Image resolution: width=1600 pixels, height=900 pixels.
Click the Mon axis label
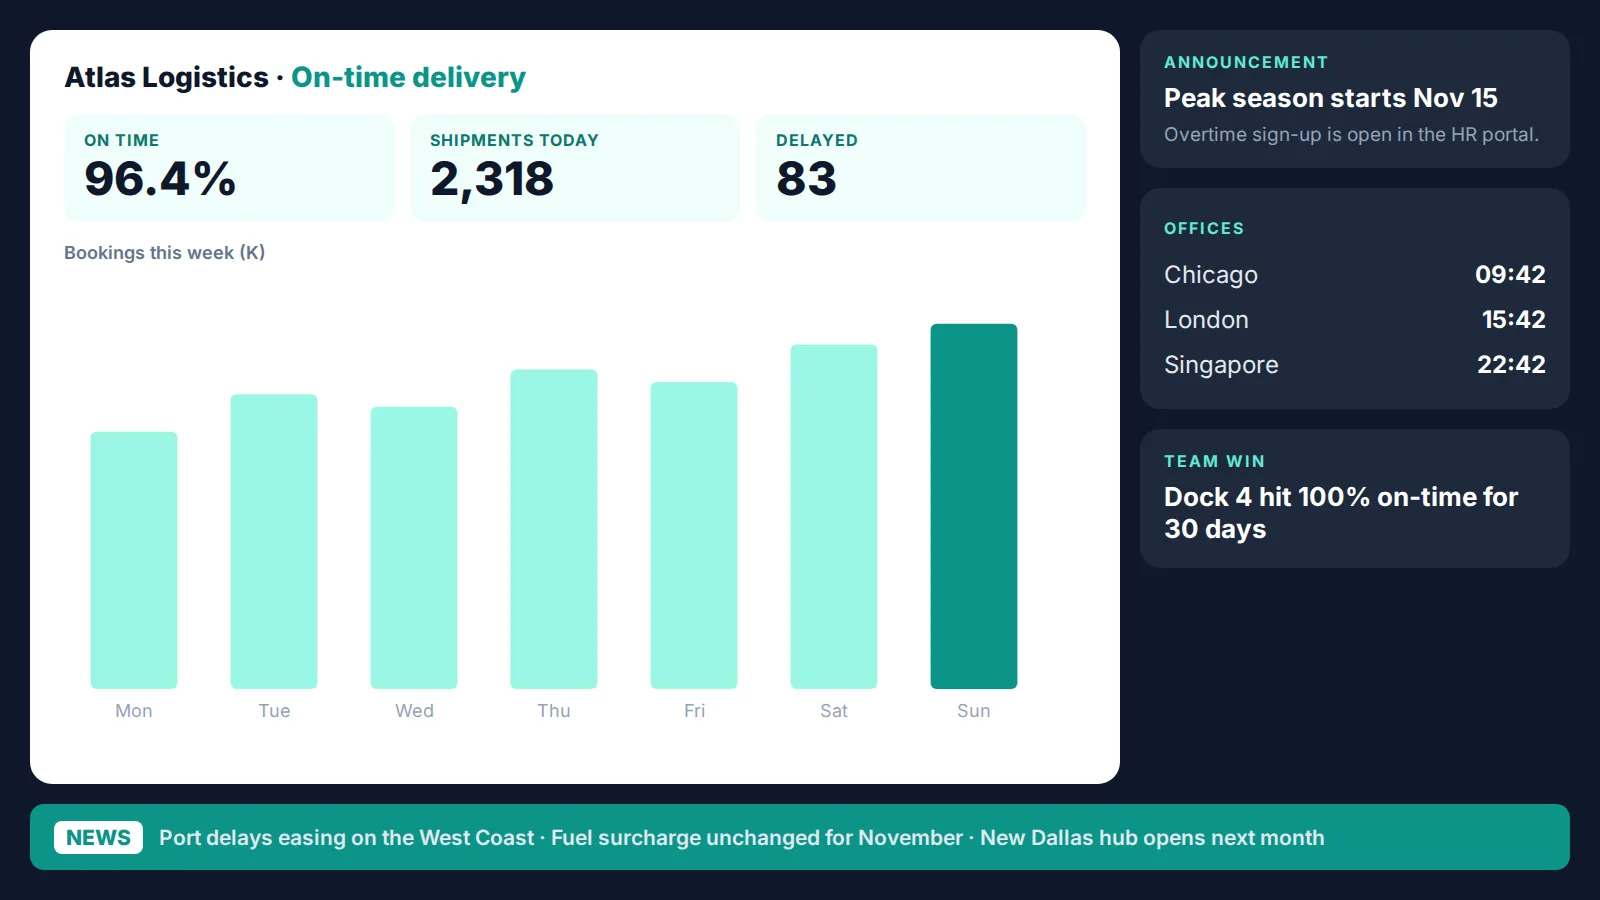[x=134, y=710]
